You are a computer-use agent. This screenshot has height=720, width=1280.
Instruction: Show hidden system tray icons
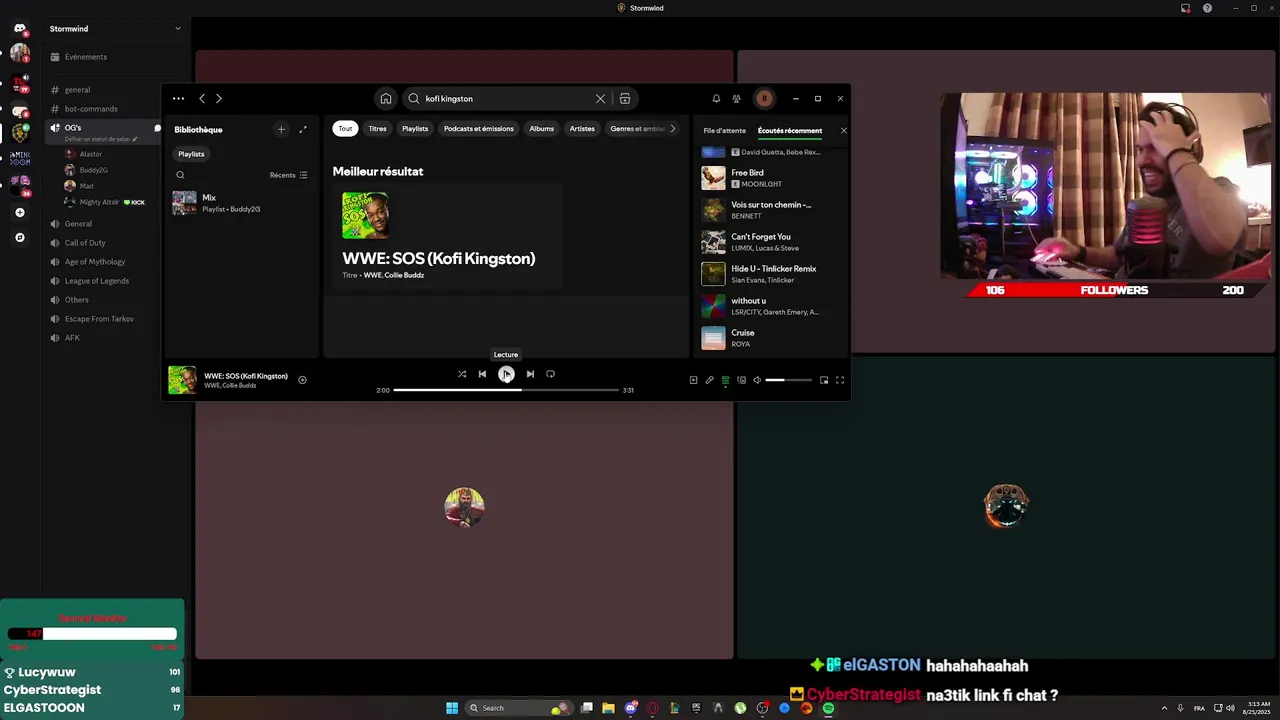(1164, 708)
